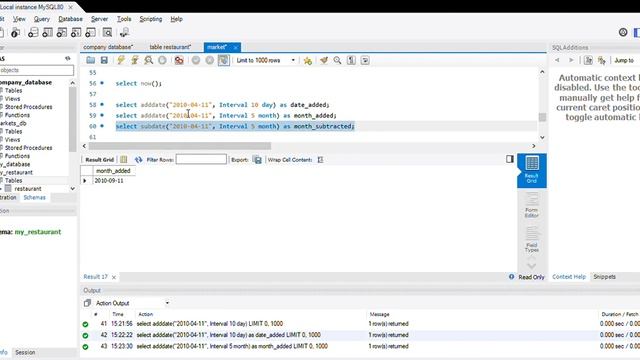
Task: Open the schema inspector toolbar icon
Action: pyautogui.click(x=16, y=33)
